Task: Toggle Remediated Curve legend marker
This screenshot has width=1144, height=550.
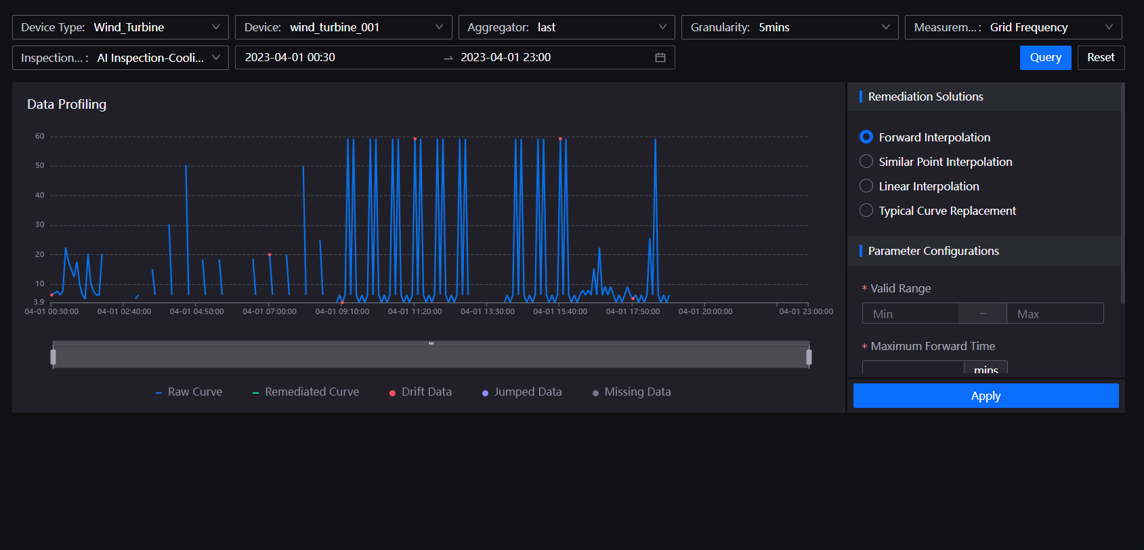Action: pos(256,393)
